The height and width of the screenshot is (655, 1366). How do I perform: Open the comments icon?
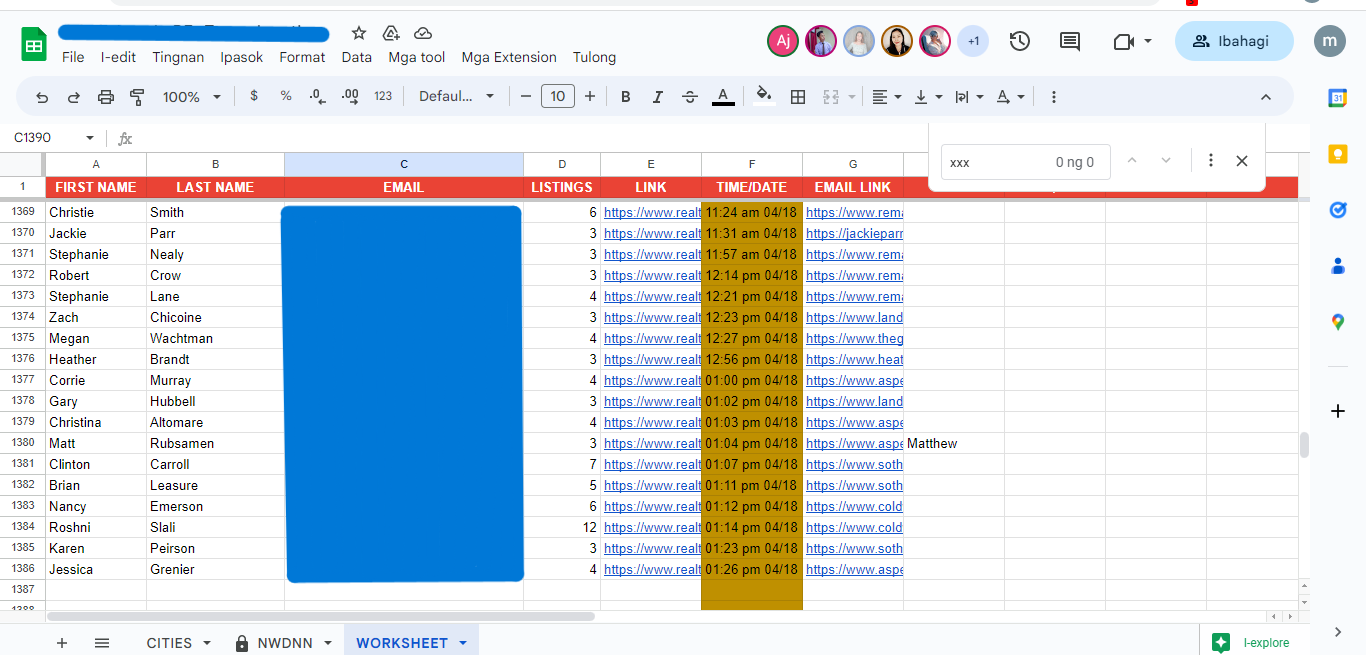coord(1069,41)
